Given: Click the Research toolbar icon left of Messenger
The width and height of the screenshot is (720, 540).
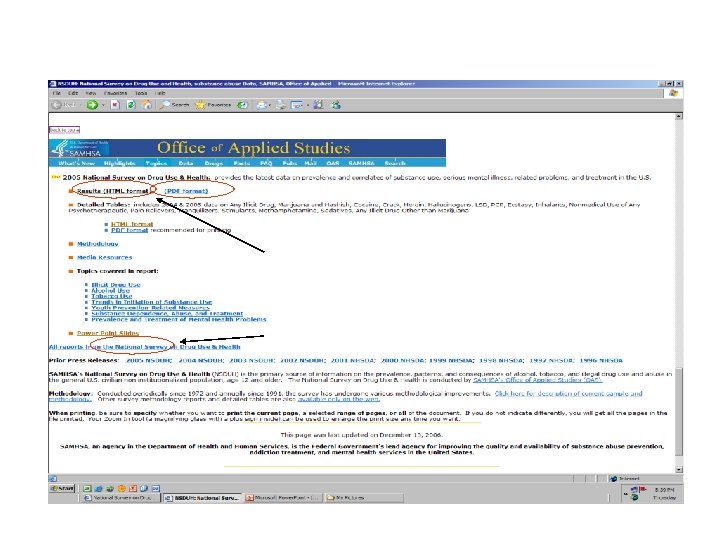Looking at the screenshot, I should pos(318,105).
